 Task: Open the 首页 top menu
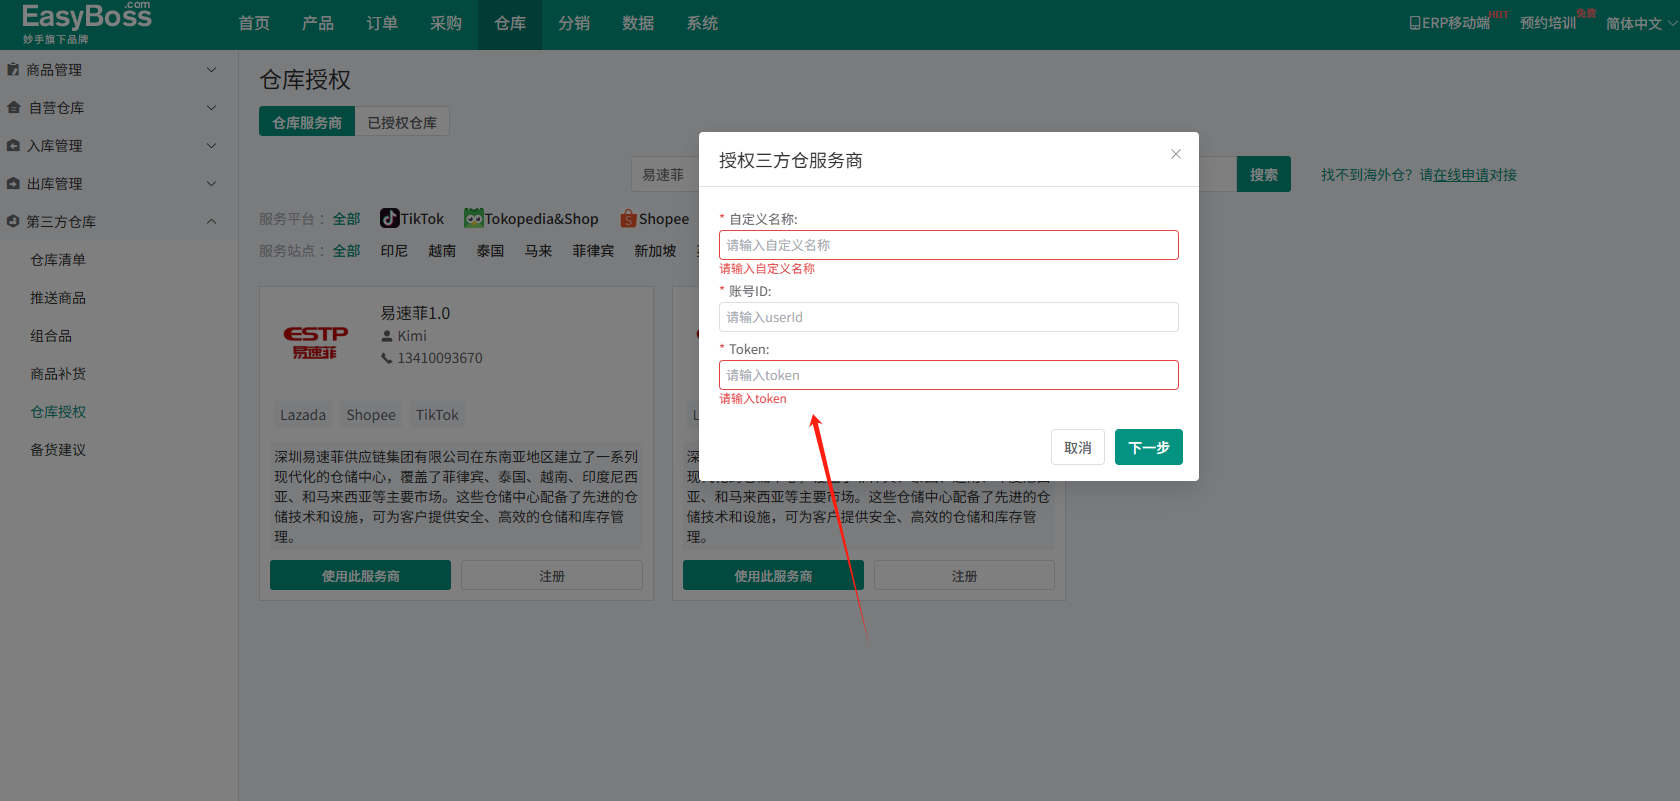pyautogui.click(x=254, y=23)
